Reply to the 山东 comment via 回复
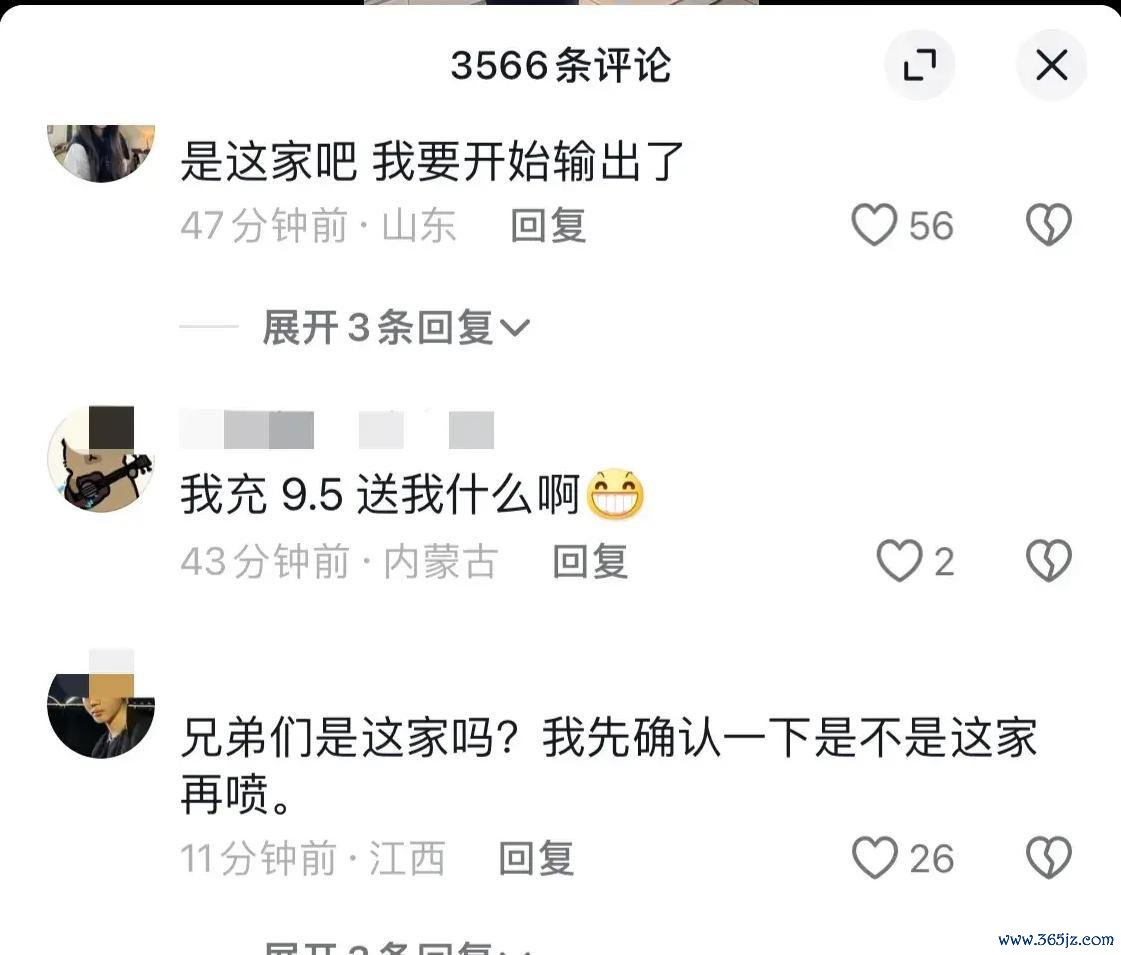The height and width of the screenshot is (955, 1121). 548,225
